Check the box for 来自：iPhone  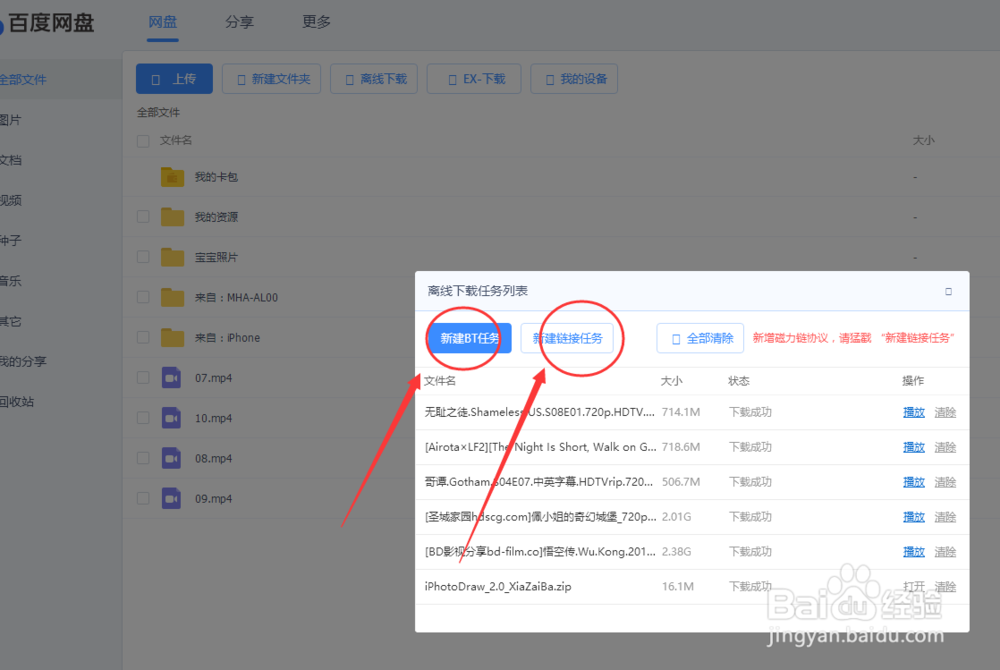coord(143,337)
